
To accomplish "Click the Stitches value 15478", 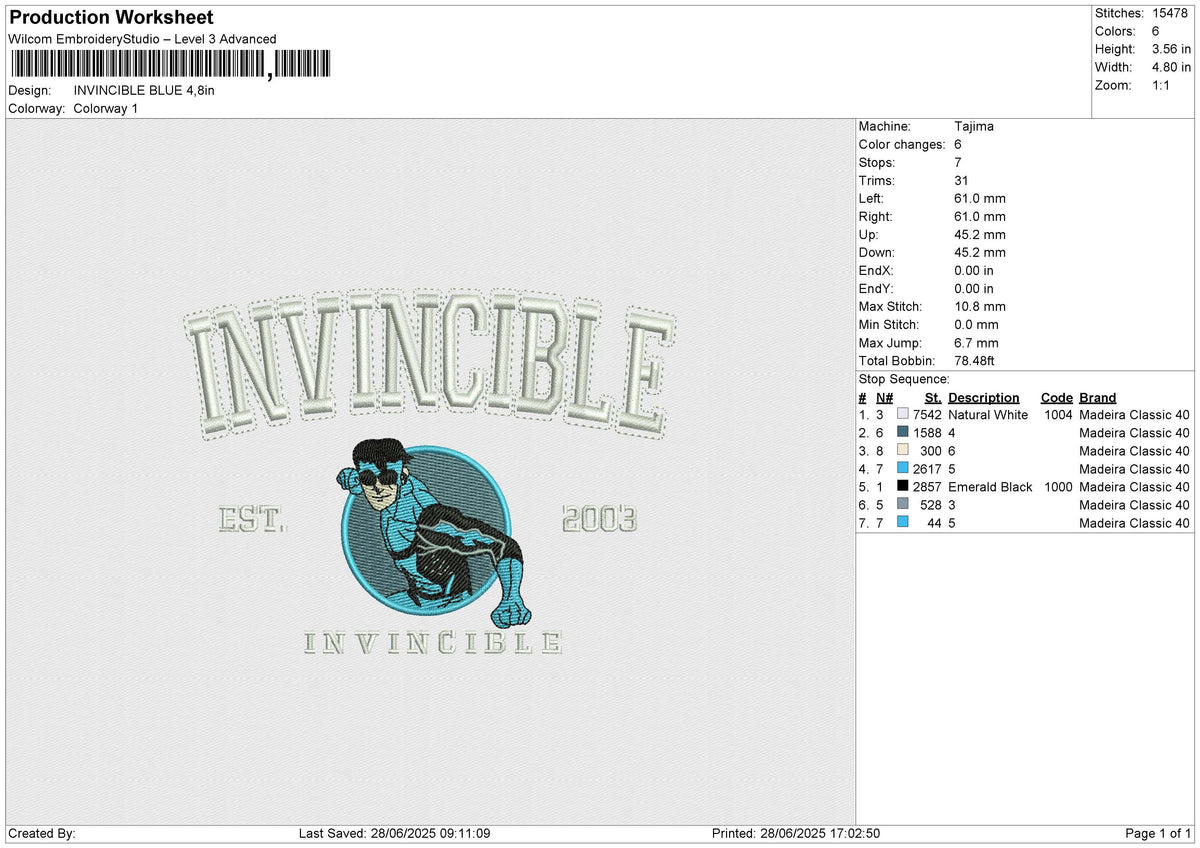I will click(x=1168, y=13).
